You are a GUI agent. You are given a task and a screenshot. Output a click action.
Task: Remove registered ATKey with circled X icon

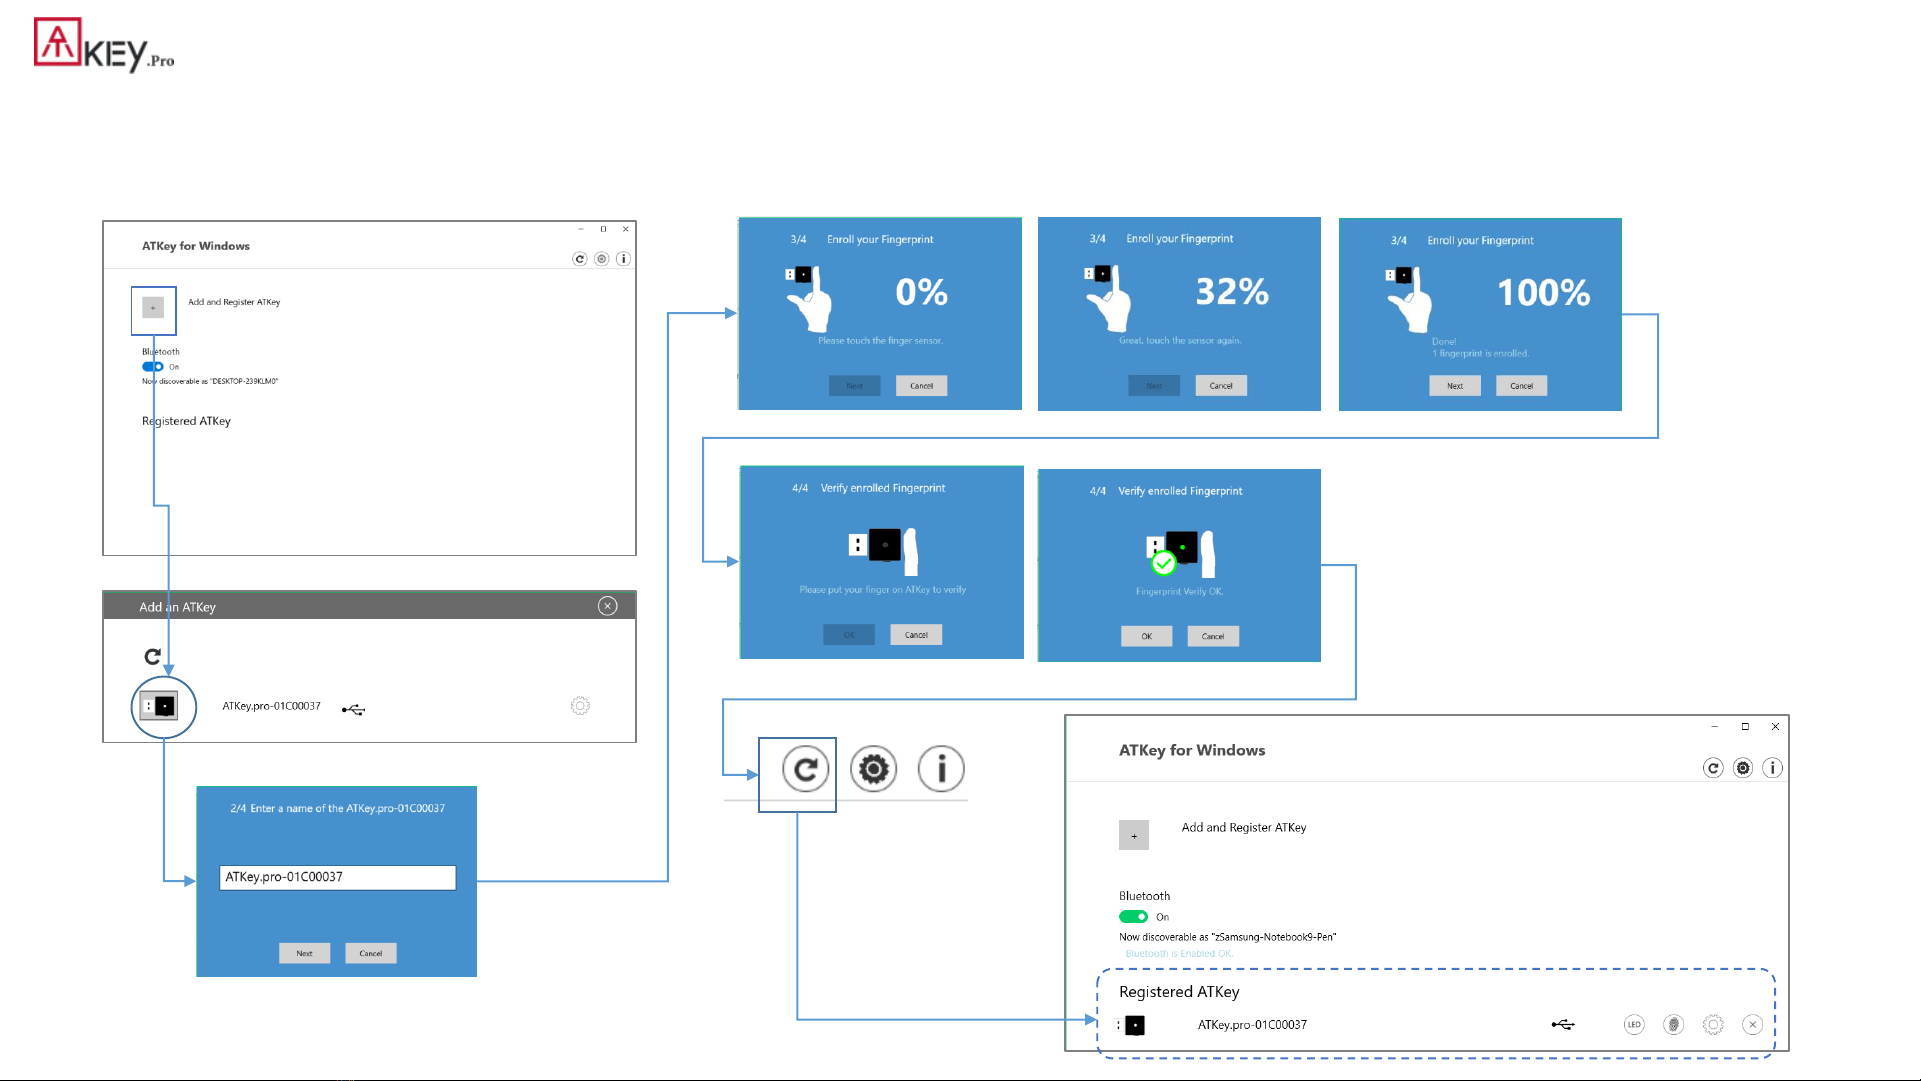click(1752, 1025)
